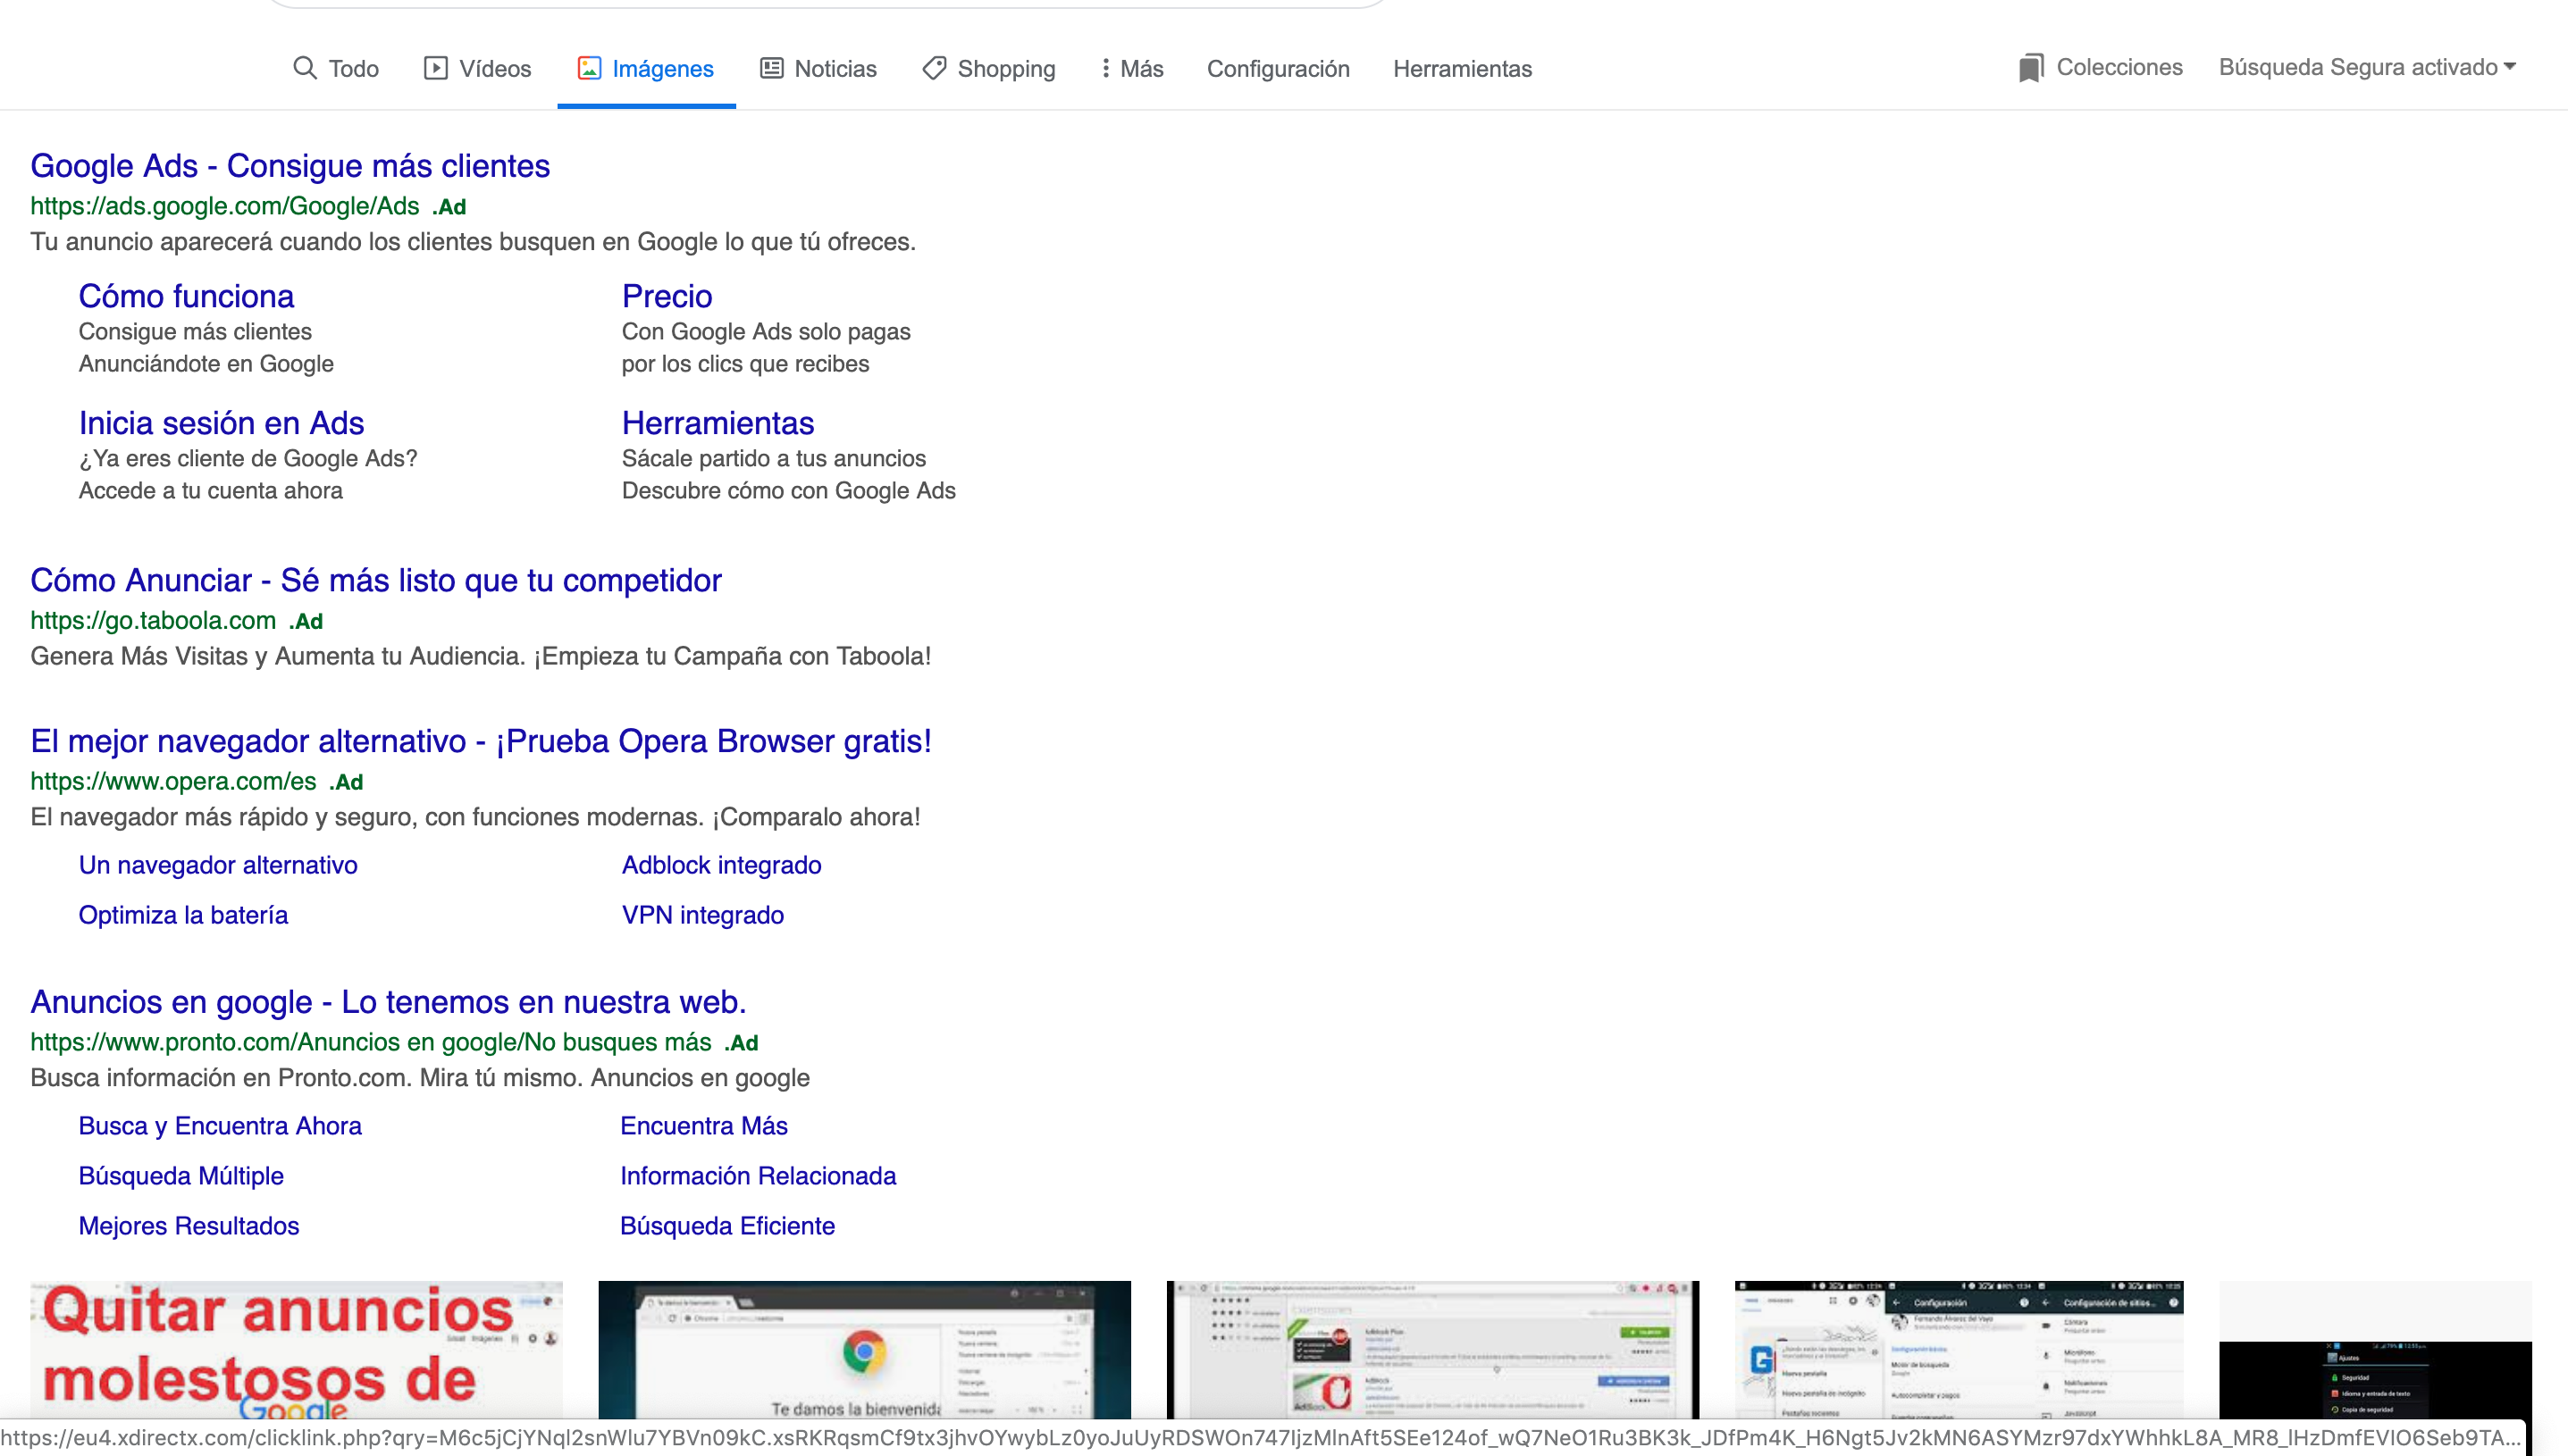The width and height of the screenshot is (2568, 1456).
Task: Open the Búsqueda Segura activado dropdown
Action: click(2367, 67)
